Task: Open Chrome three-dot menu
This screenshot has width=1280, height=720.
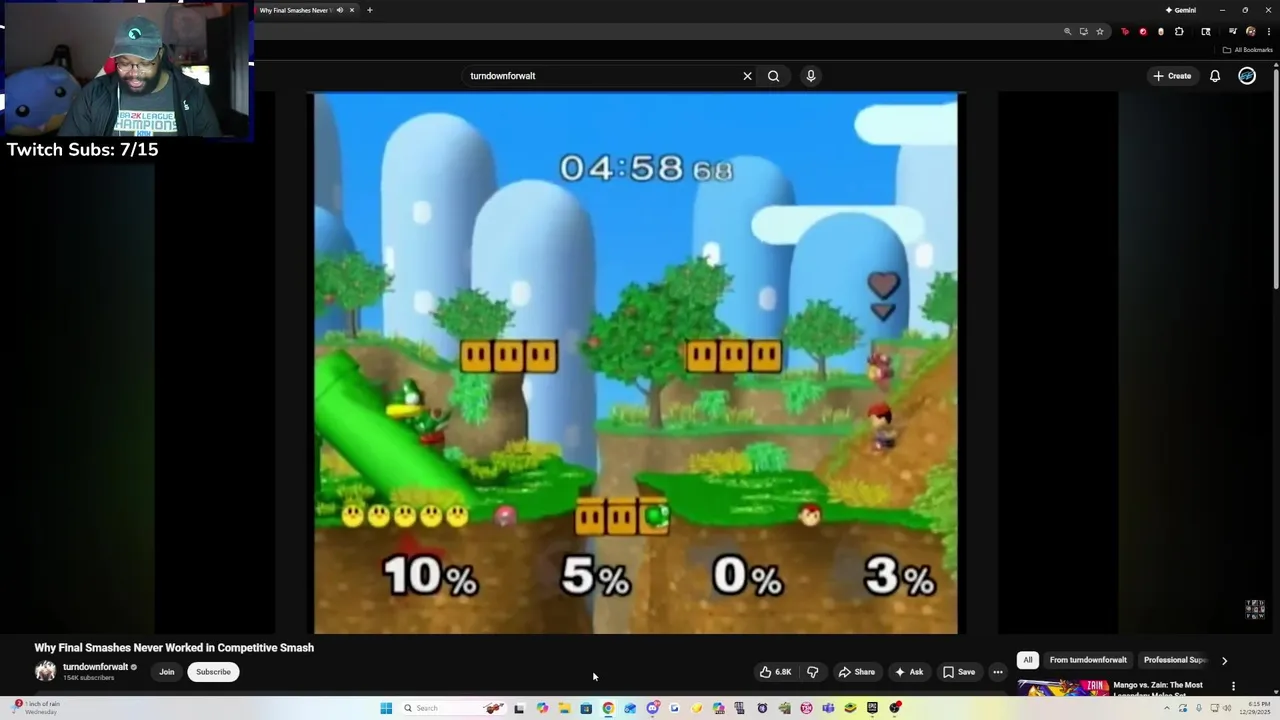Action: pyautogui.click(x=1269, y=32)
